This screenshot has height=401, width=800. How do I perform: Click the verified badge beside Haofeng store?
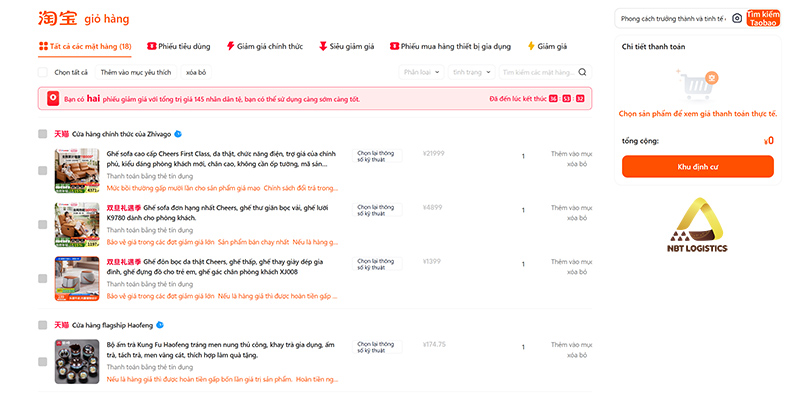tap(160, 325)
